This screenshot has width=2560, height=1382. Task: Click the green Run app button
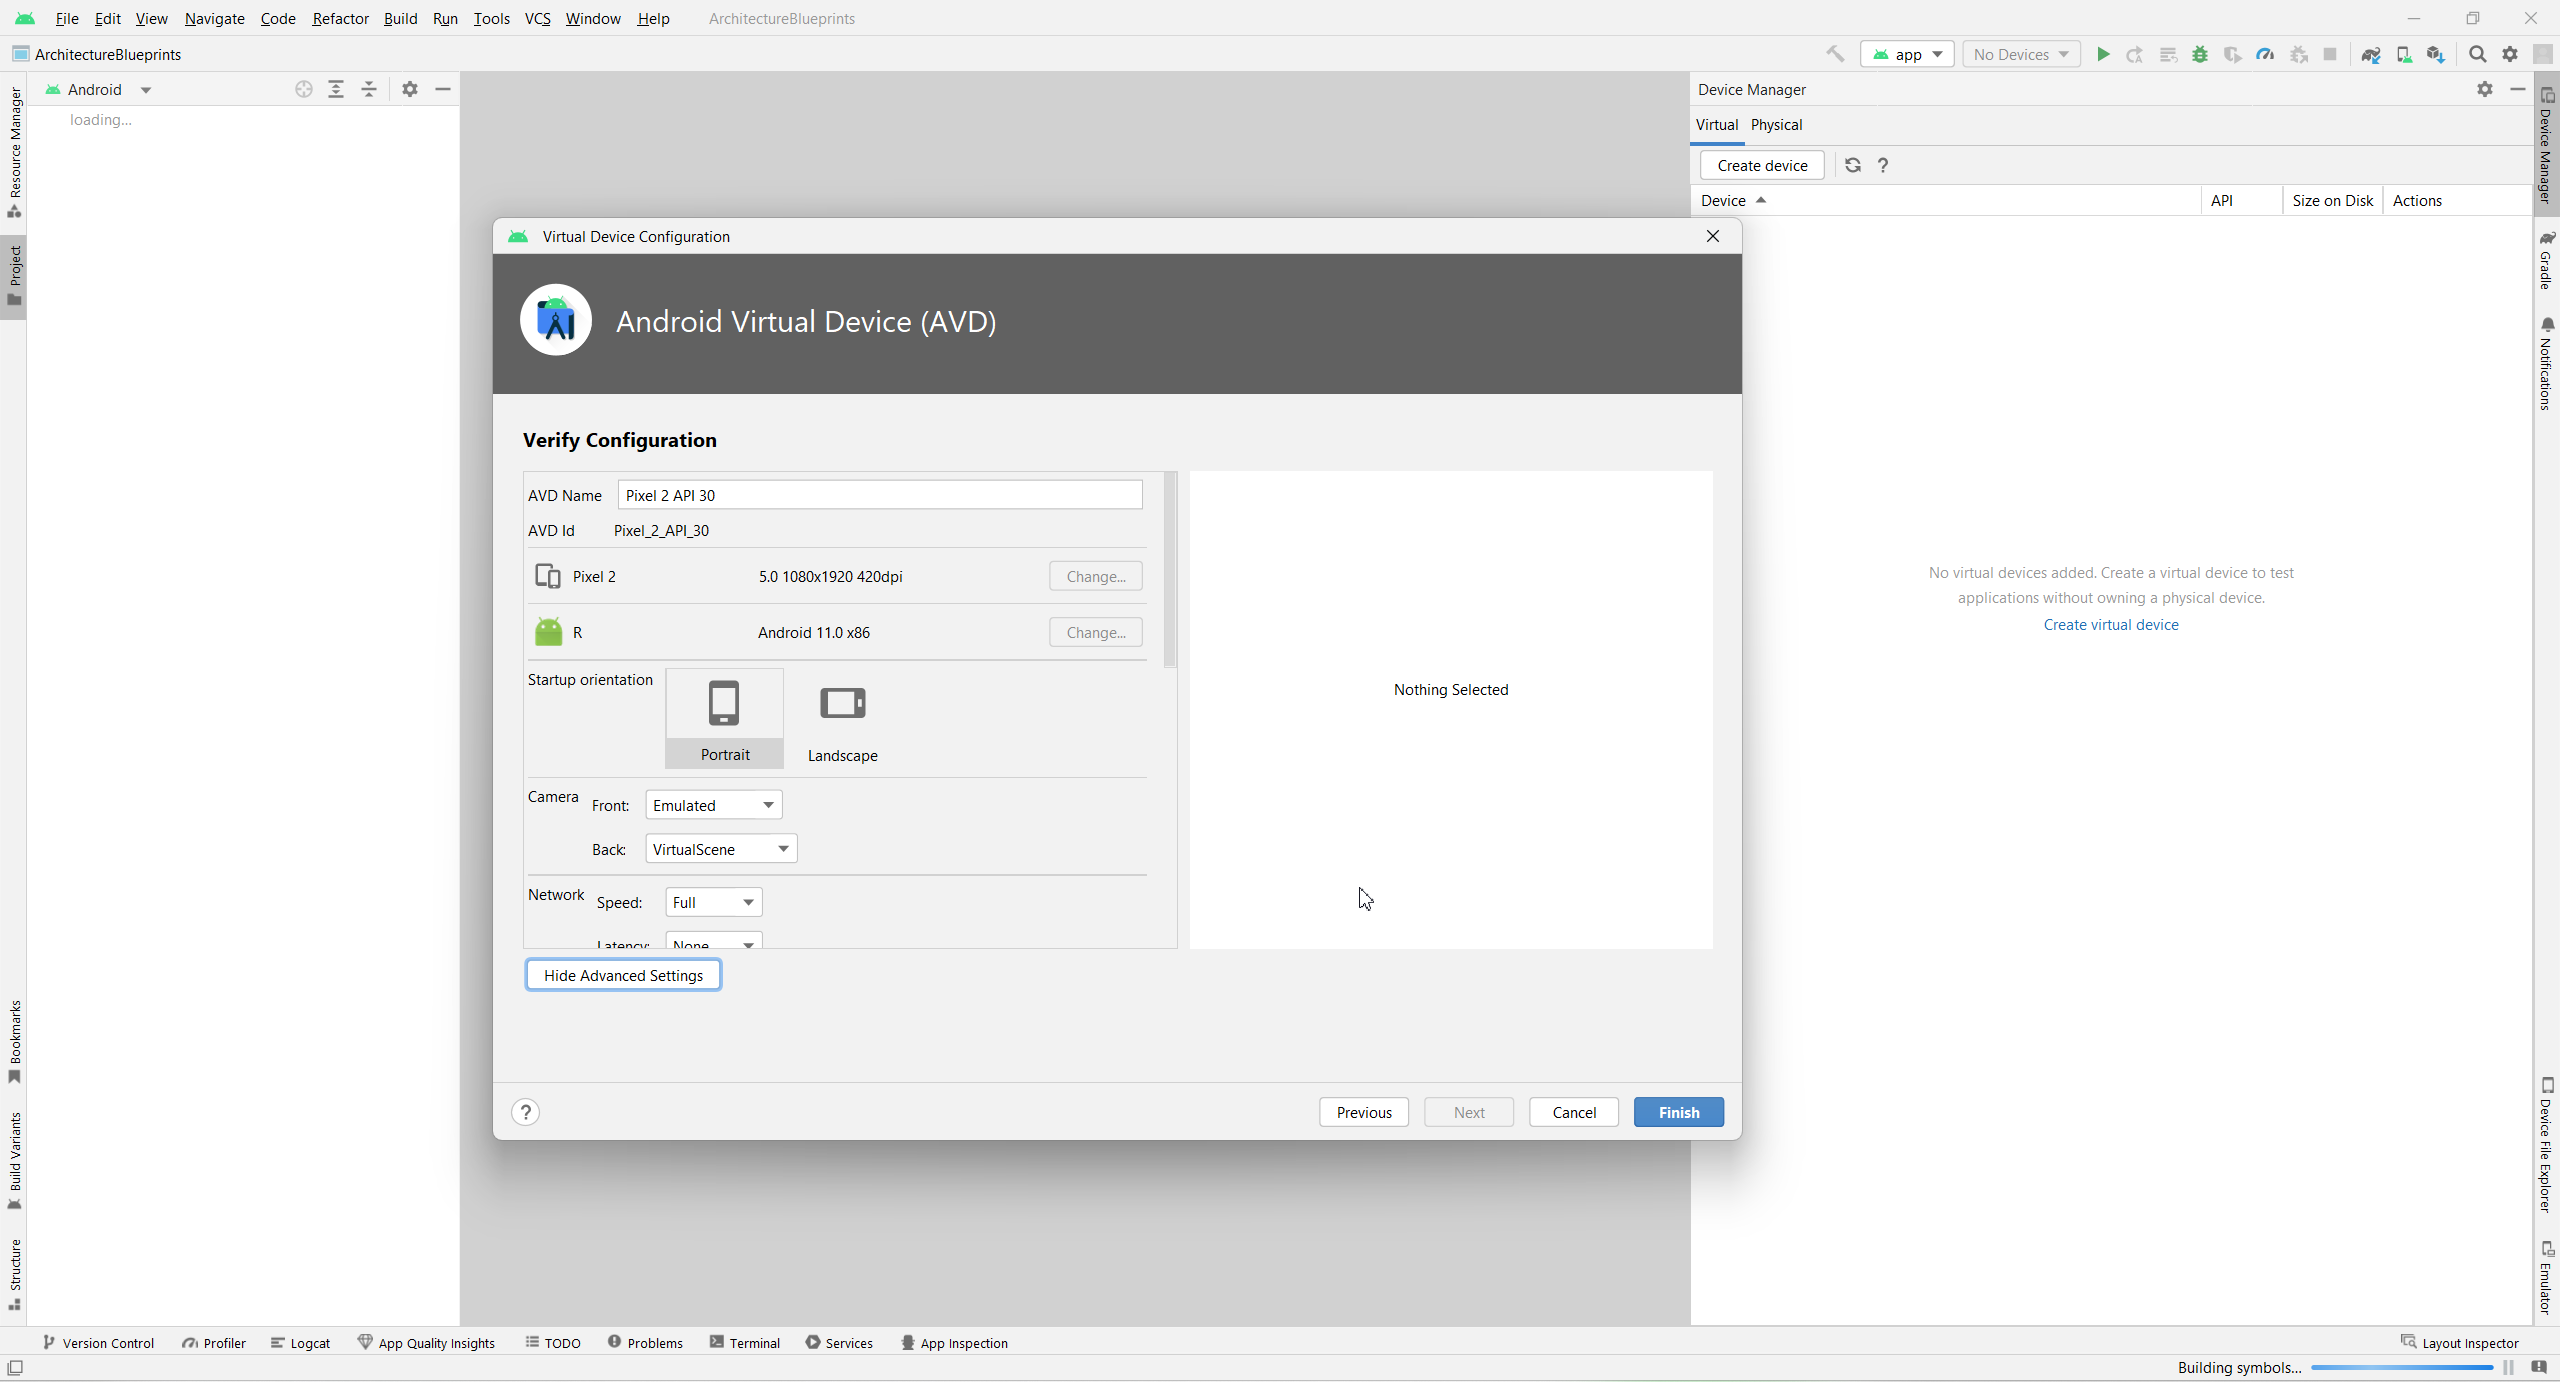(x=2103, y=54)
